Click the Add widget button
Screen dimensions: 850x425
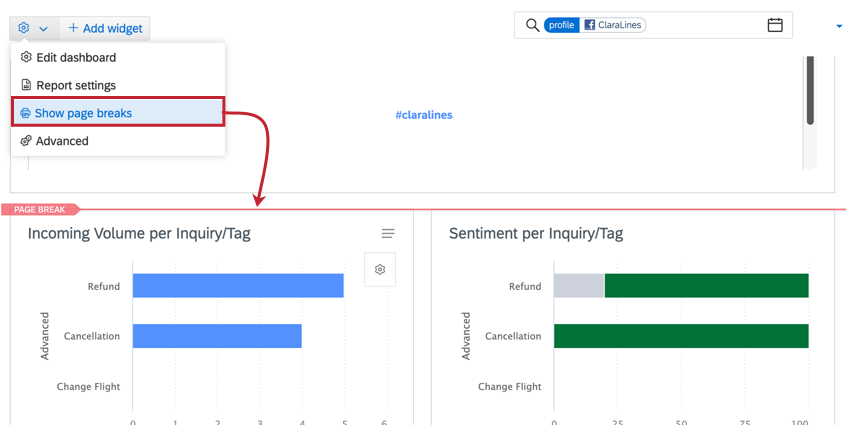point(105,28)
